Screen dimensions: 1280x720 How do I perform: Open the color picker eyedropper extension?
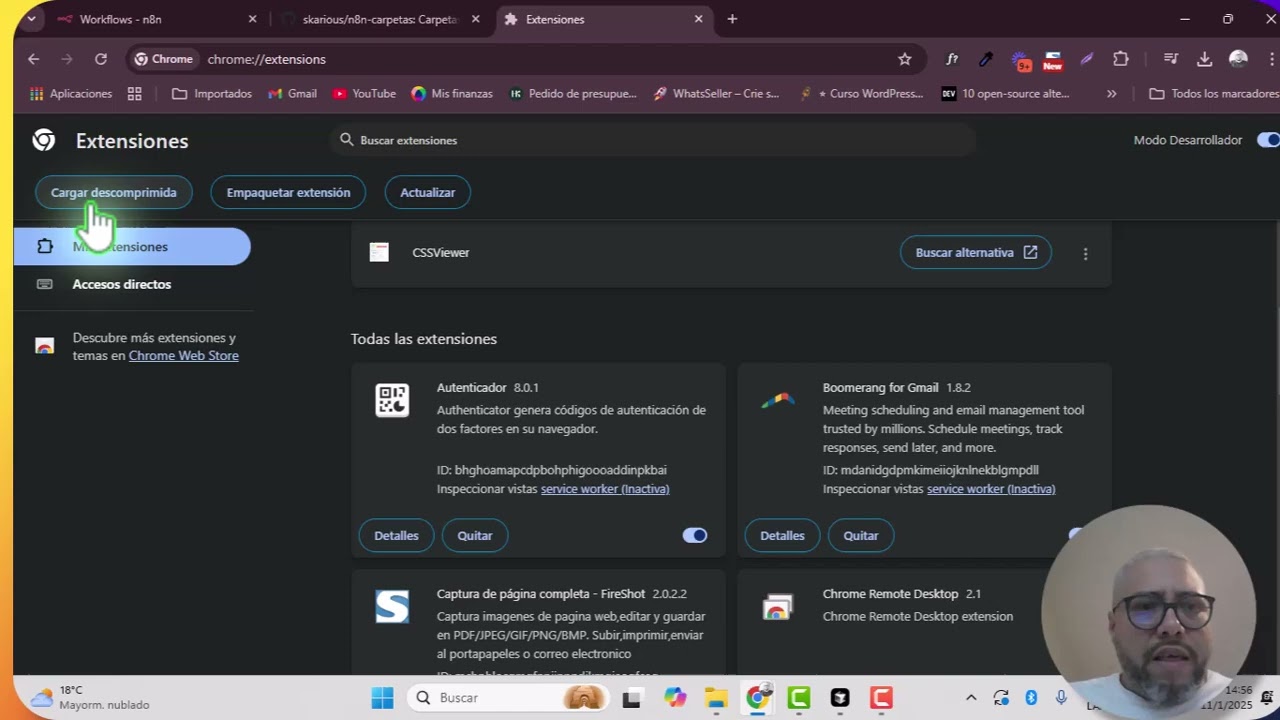point(986,59)
